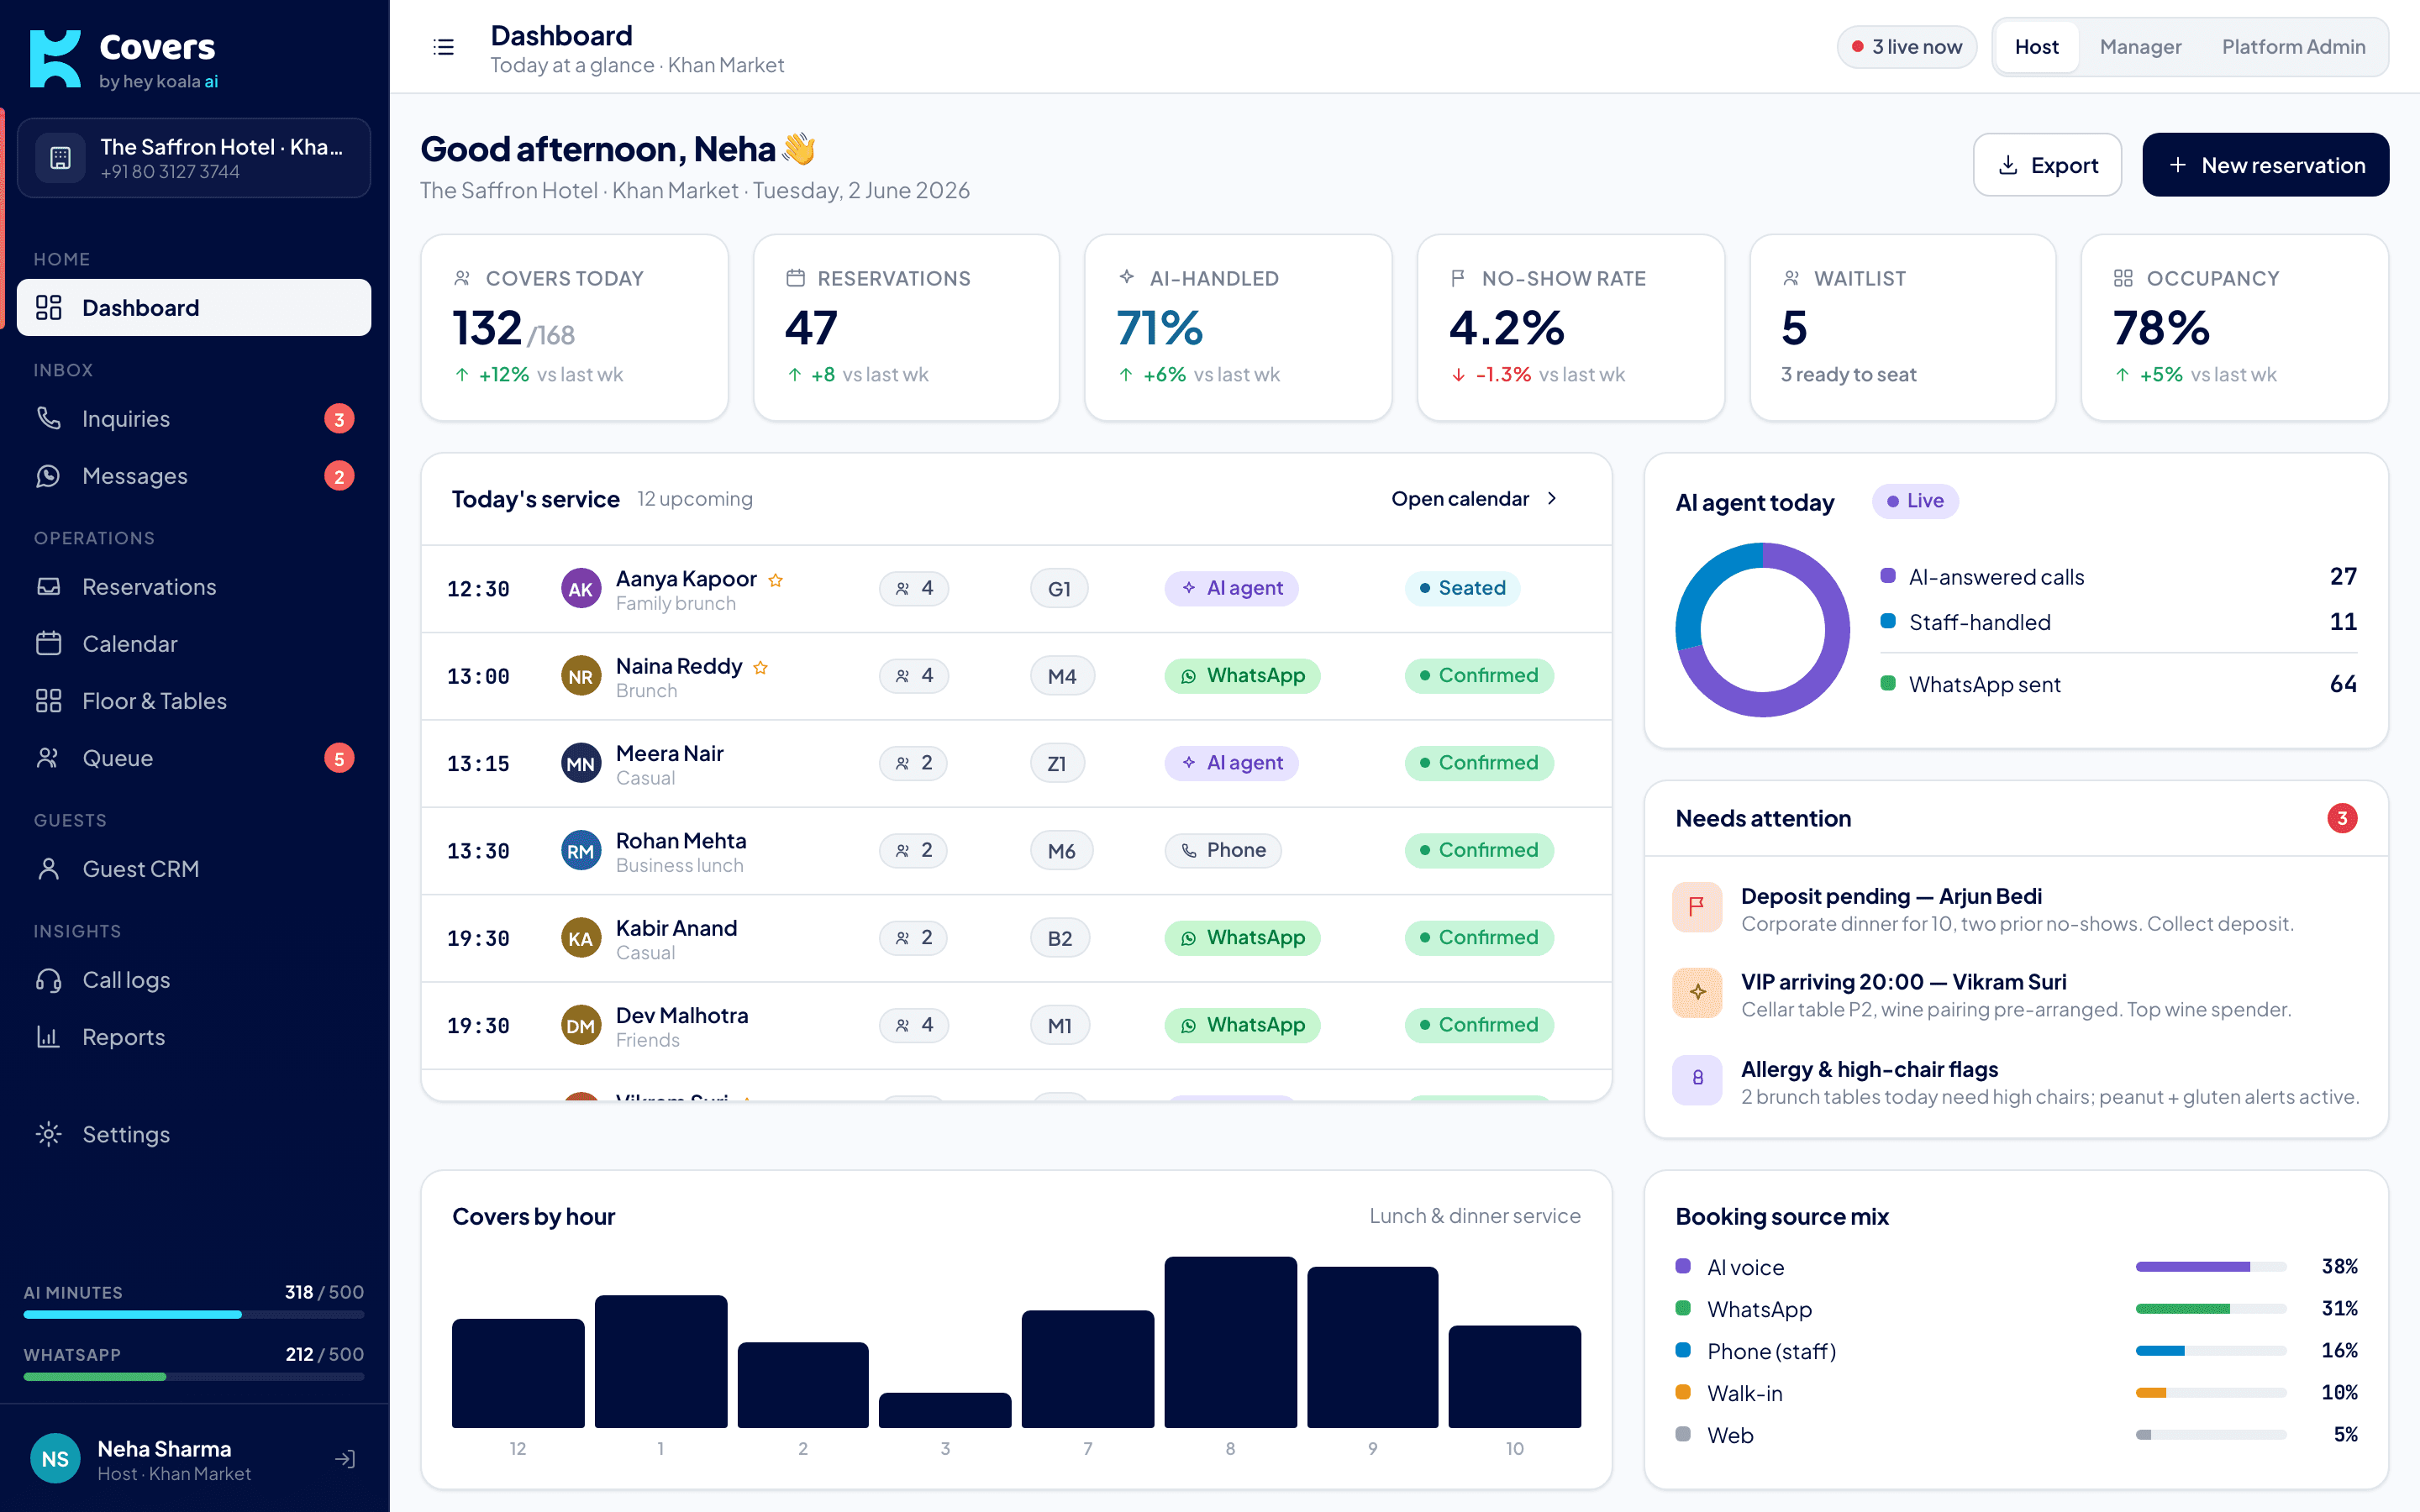Click the purple AI-answered calls legend swatch
Screen dimensions: 2420x1512
1888,576
